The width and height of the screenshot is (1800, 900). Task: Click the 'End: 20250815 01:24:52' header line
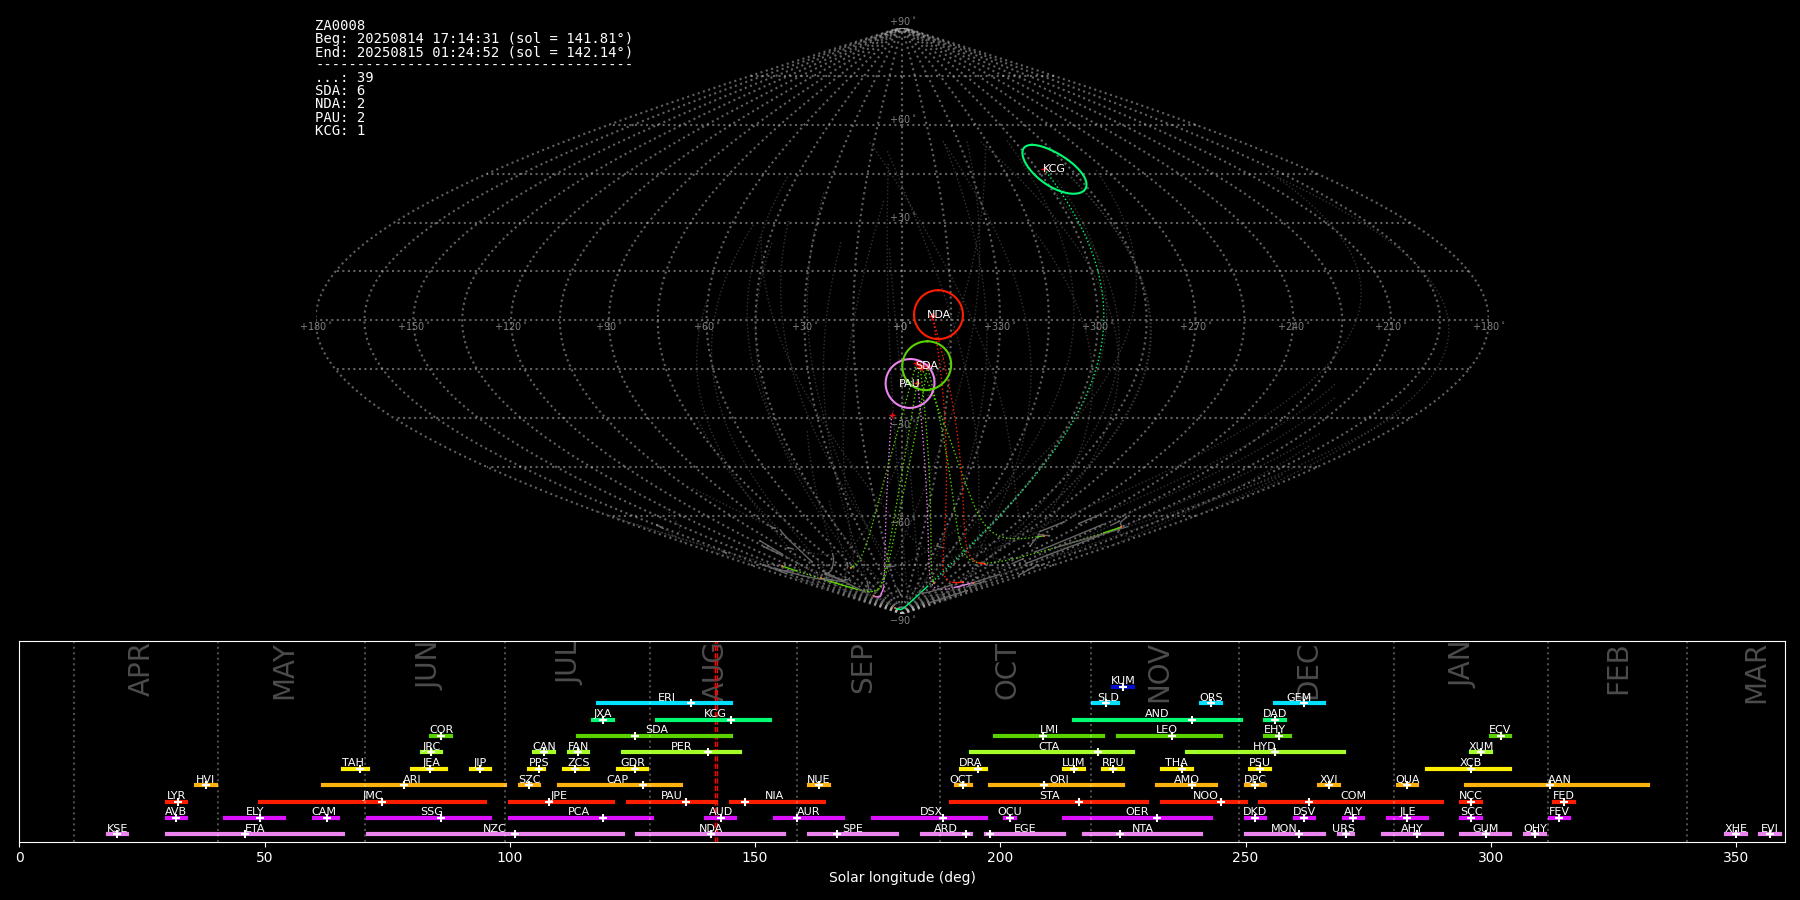(474, 52)
